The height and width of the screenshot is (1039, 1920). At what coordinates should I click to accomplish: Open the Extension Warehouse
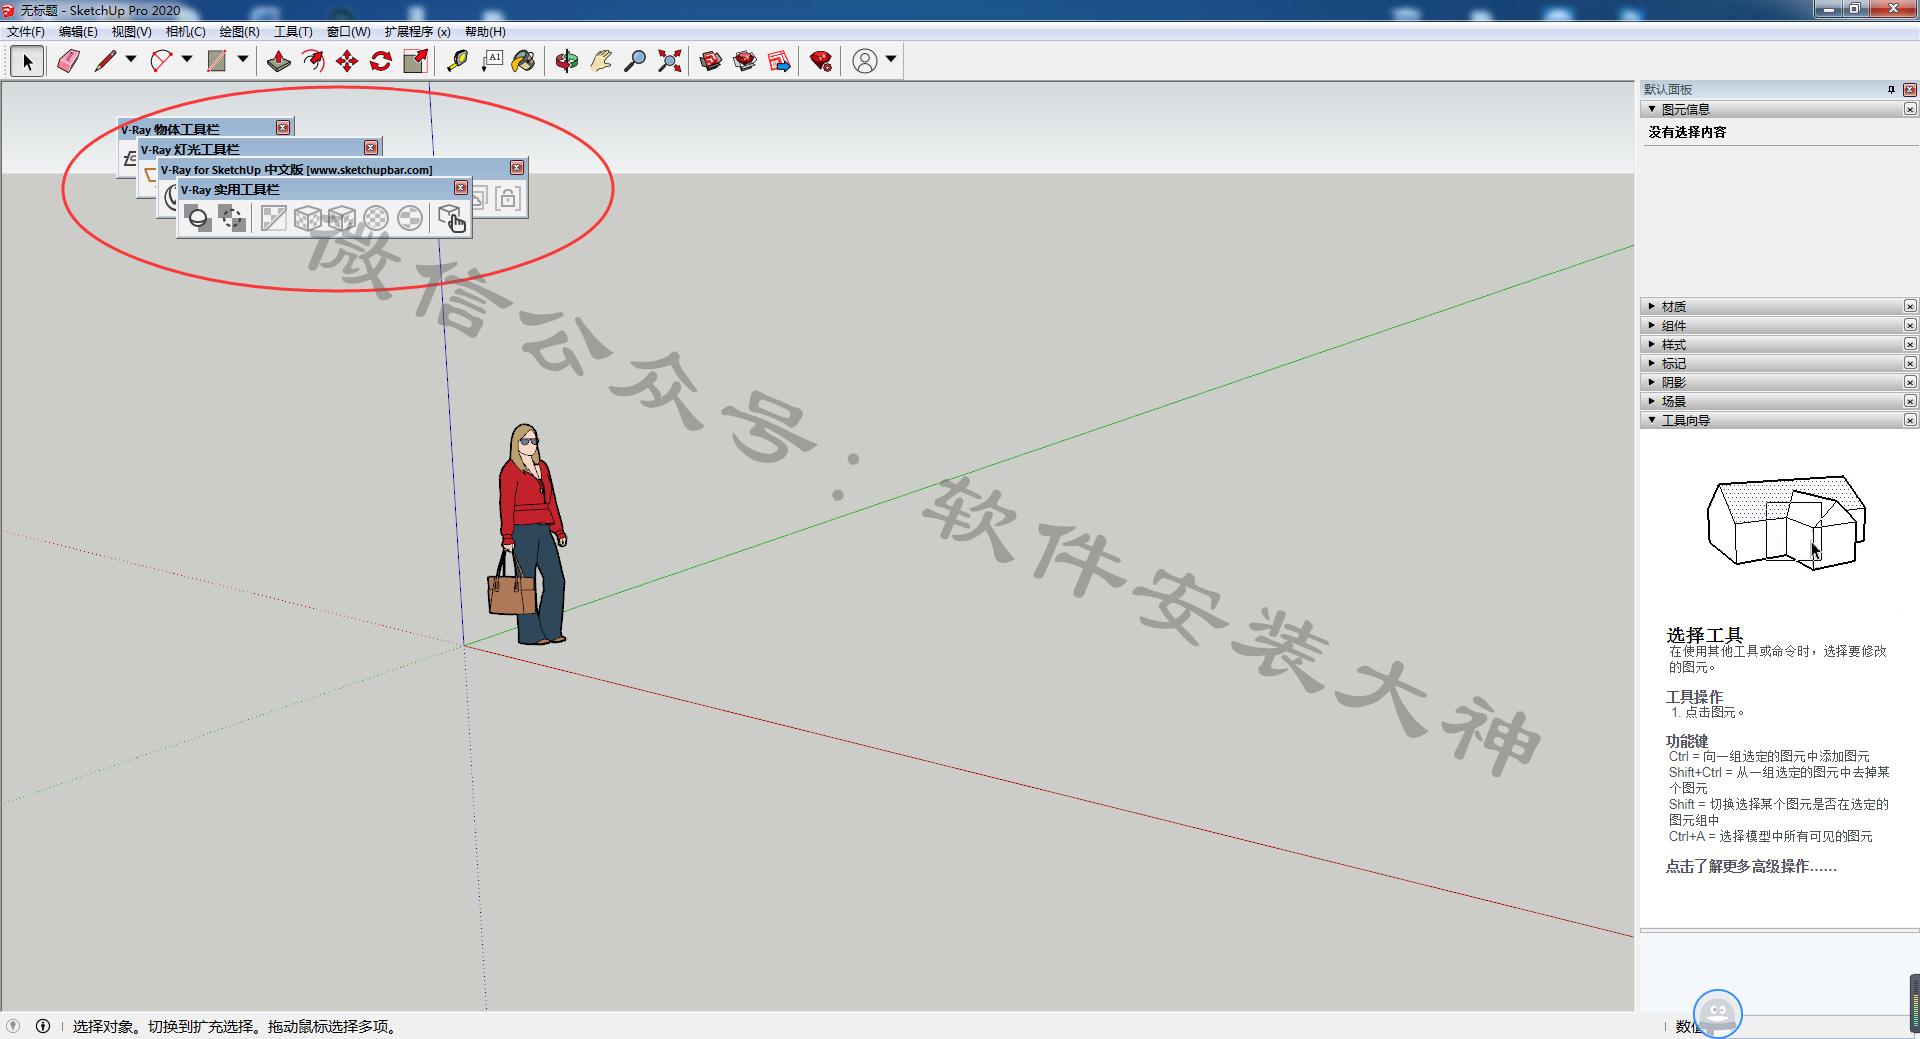pos(745,62)
